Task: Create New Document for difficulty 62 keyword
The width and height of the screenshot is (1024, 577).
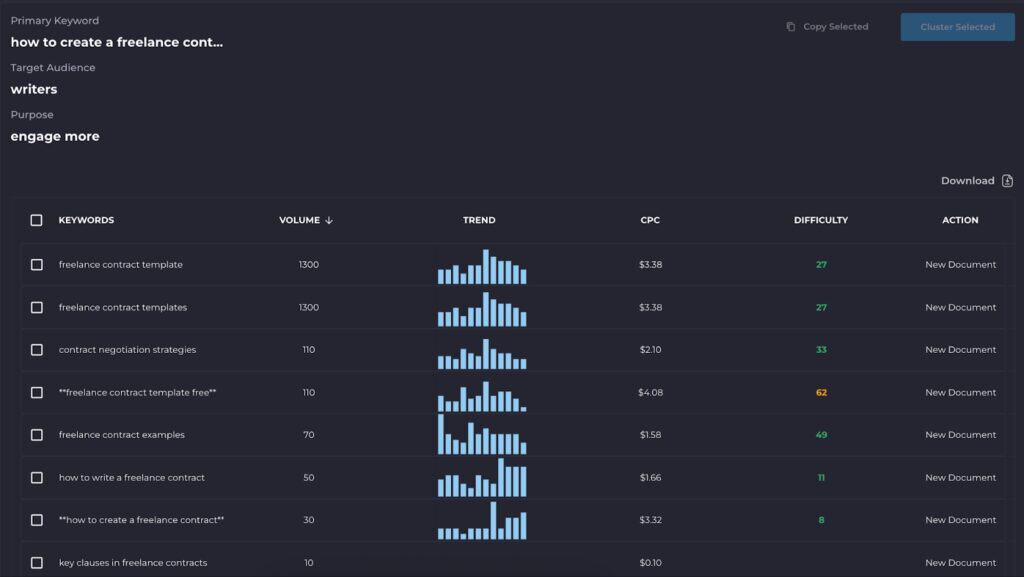Action: click(960, 393)
